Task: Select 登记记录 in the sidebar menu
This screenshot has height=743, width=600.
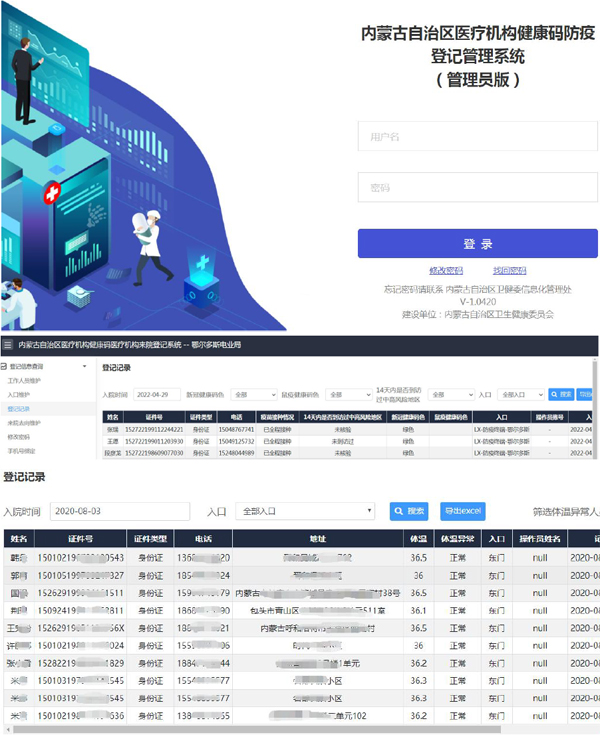Action: coord(20,409)
